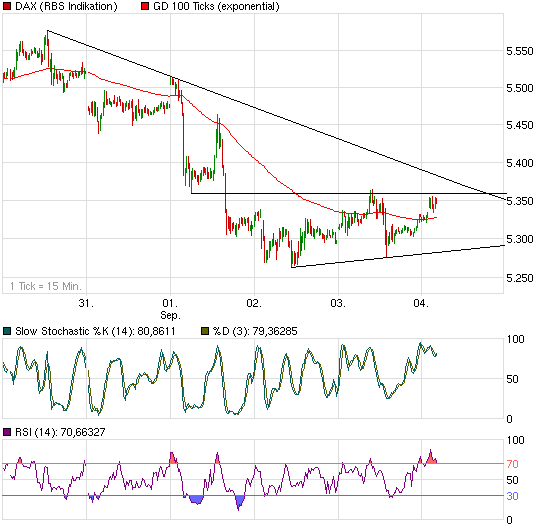Click the 5.500 price axis label

[x=520, y=88]
